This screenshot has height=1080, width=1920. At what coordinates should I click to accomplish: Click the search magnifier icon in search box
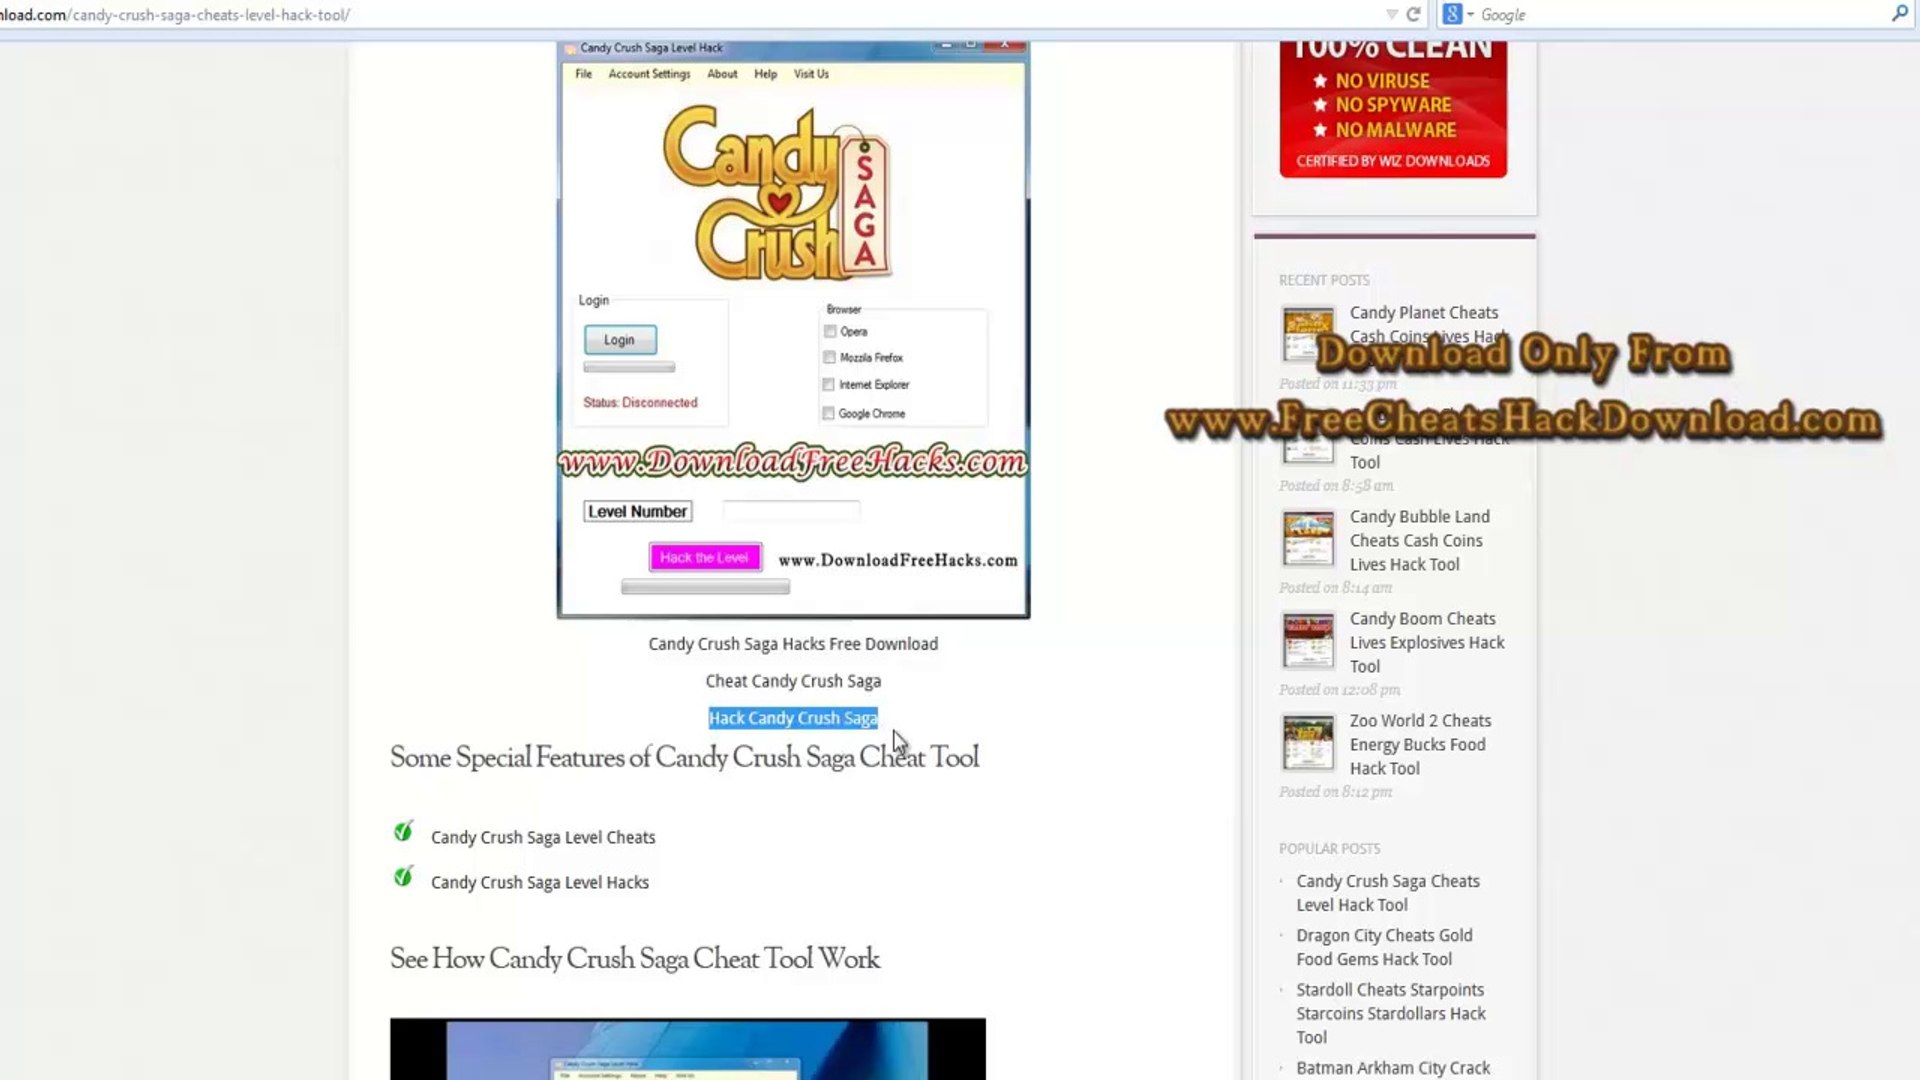[1899, 14]
